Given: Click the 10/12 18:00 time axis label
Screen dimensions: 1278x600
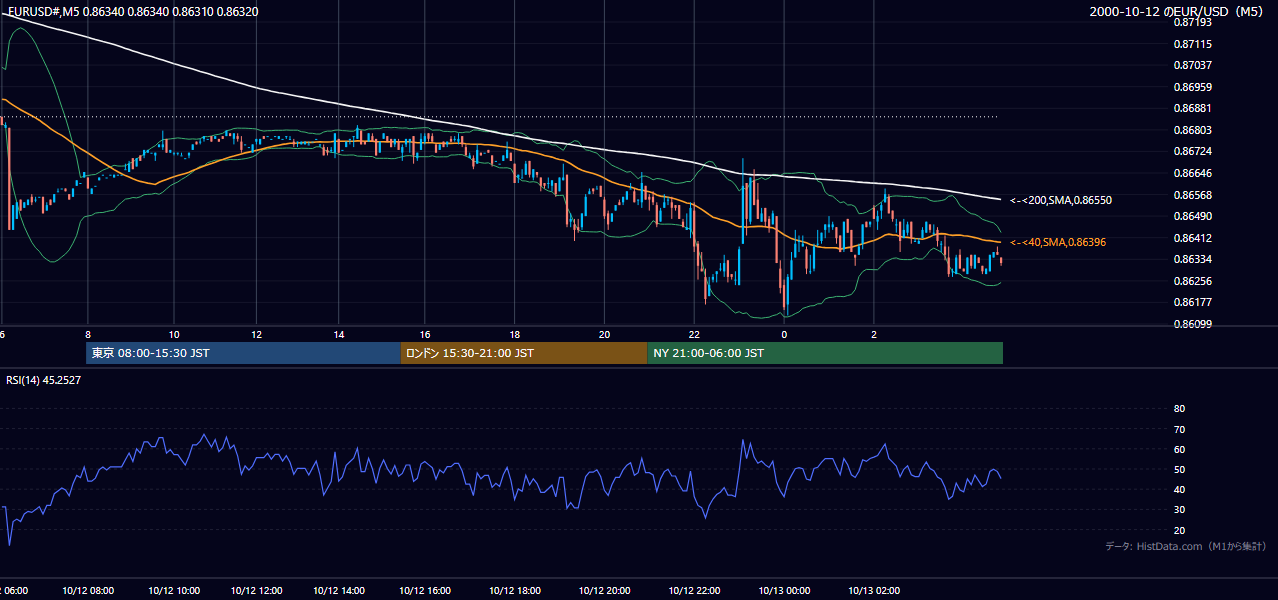Looking at the screenshot, I should point(514,590).
